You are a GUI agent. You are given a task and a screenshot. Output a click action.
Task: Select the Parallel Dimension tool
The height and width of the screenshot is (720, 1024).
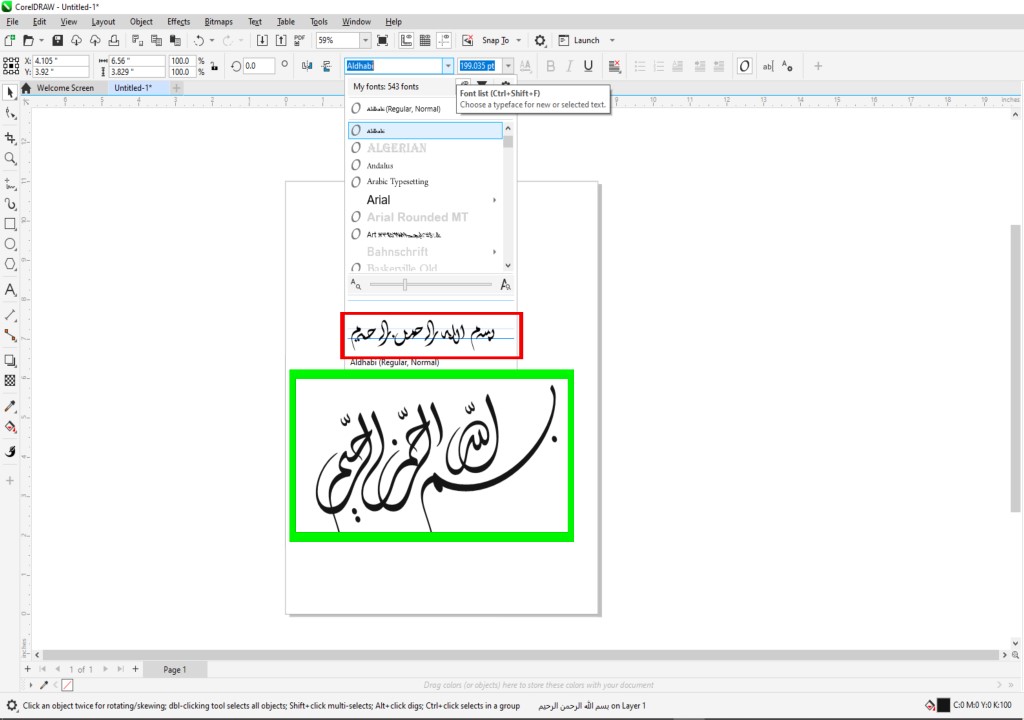click(10, 315)
